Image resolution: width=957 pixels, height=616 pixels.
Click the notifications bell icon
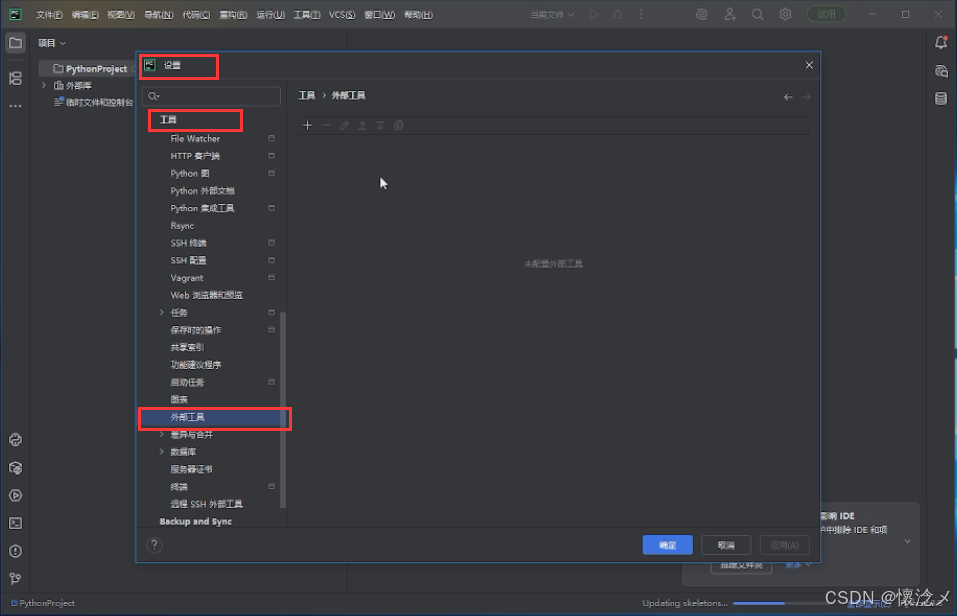[940, 43]
